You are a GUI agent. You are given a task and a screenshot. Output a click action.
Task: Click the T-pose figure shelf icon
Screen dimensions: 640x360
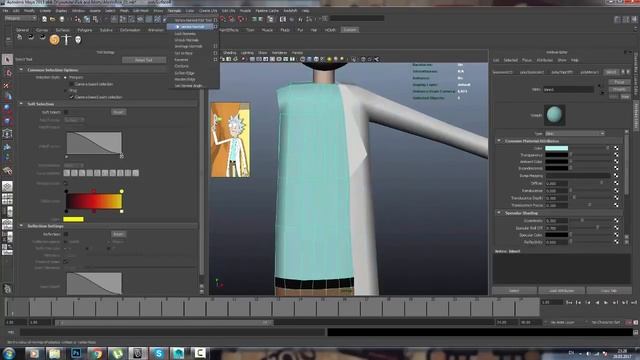pyautogui.click(x=66, y=40)
